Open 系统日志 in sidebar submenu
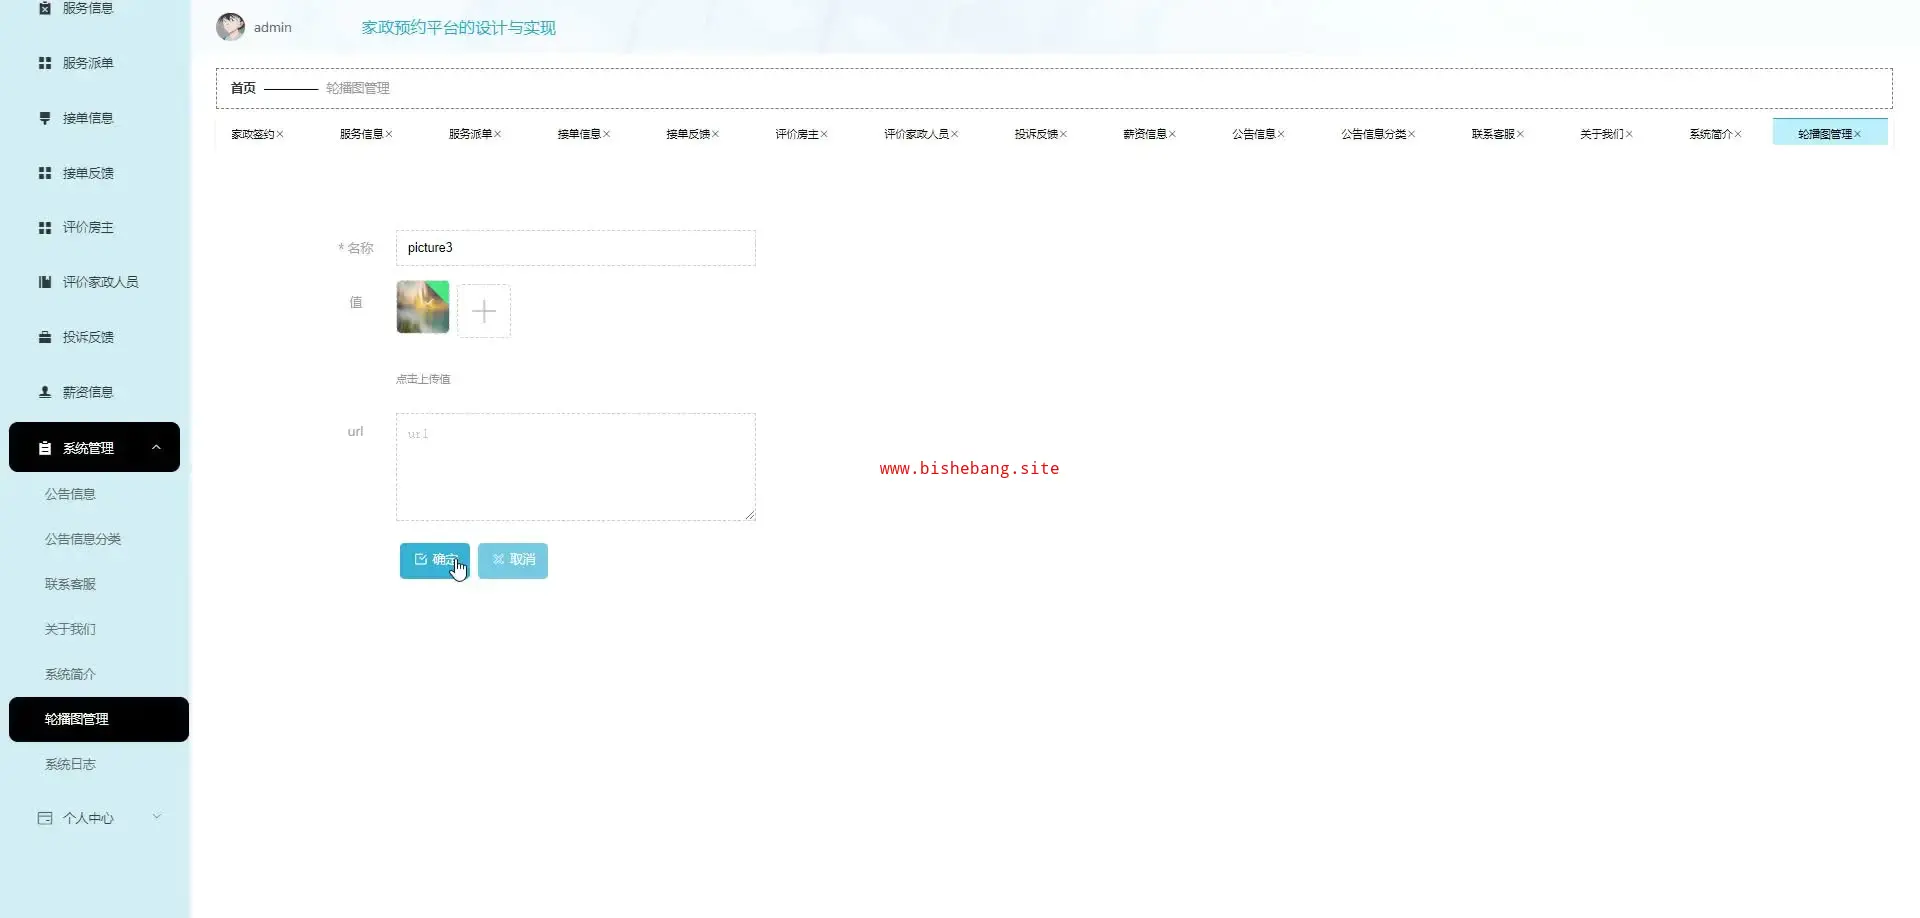This screenshot has height=918, width=1920. coord(70,764)
